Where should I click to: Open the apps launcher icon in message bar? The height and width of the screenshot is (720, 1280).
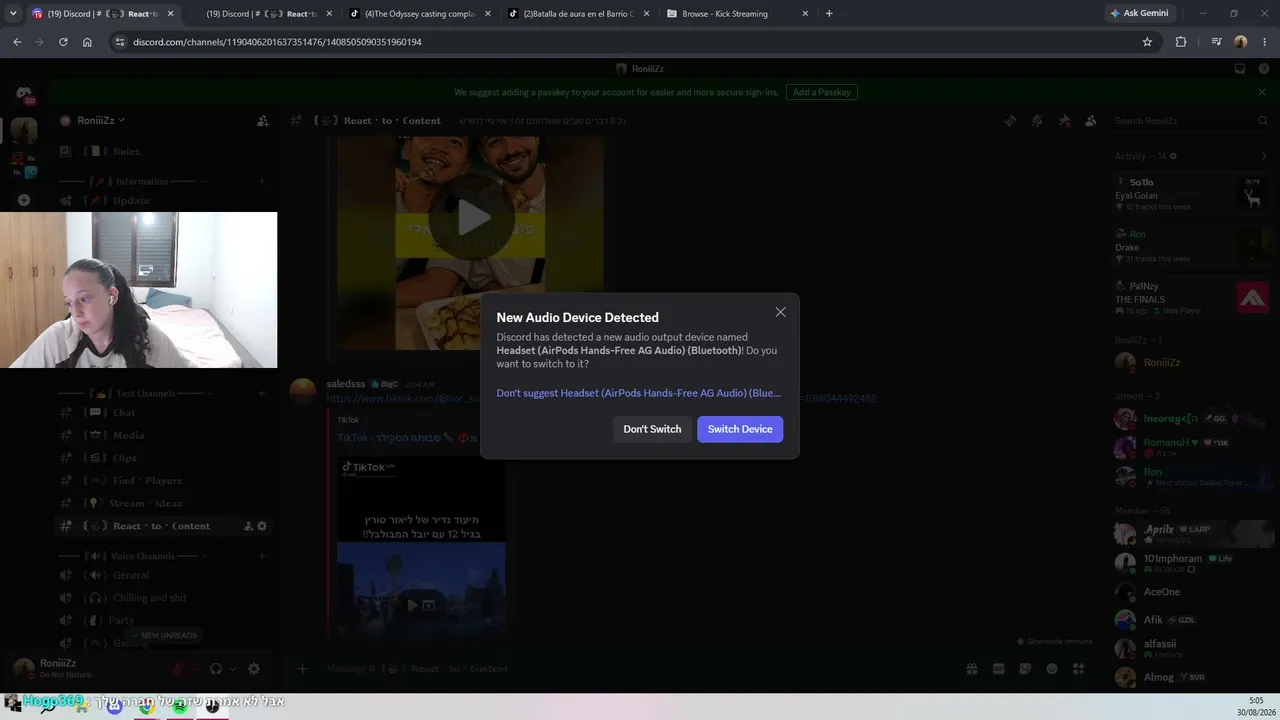[x=1079, y=669]
